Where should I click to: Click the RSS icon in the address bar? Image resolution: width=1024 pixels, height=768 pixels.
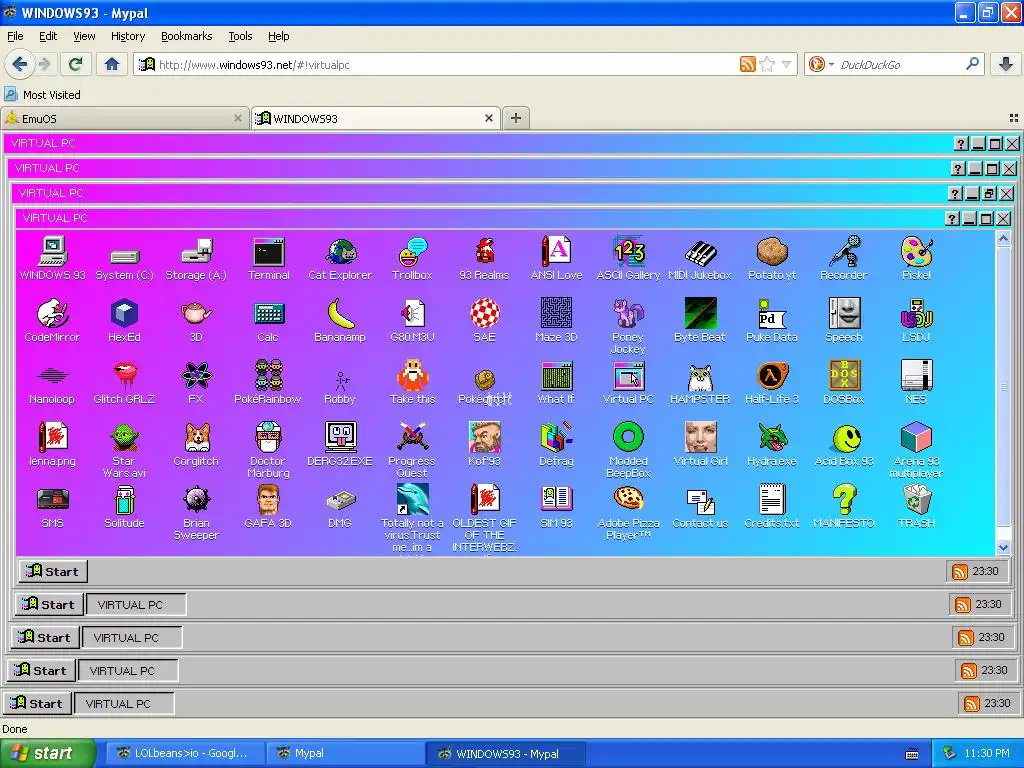point(748,64)
